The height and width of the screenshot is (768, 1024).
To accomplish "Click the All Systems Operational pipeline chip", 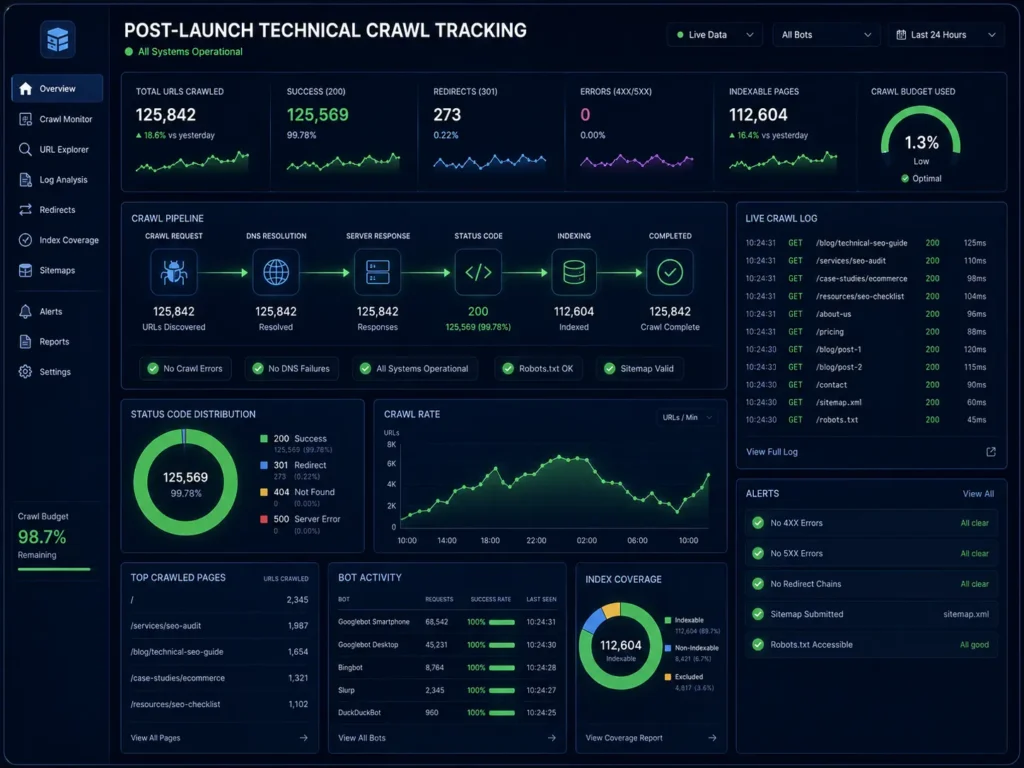I will [x=415, y=369].
